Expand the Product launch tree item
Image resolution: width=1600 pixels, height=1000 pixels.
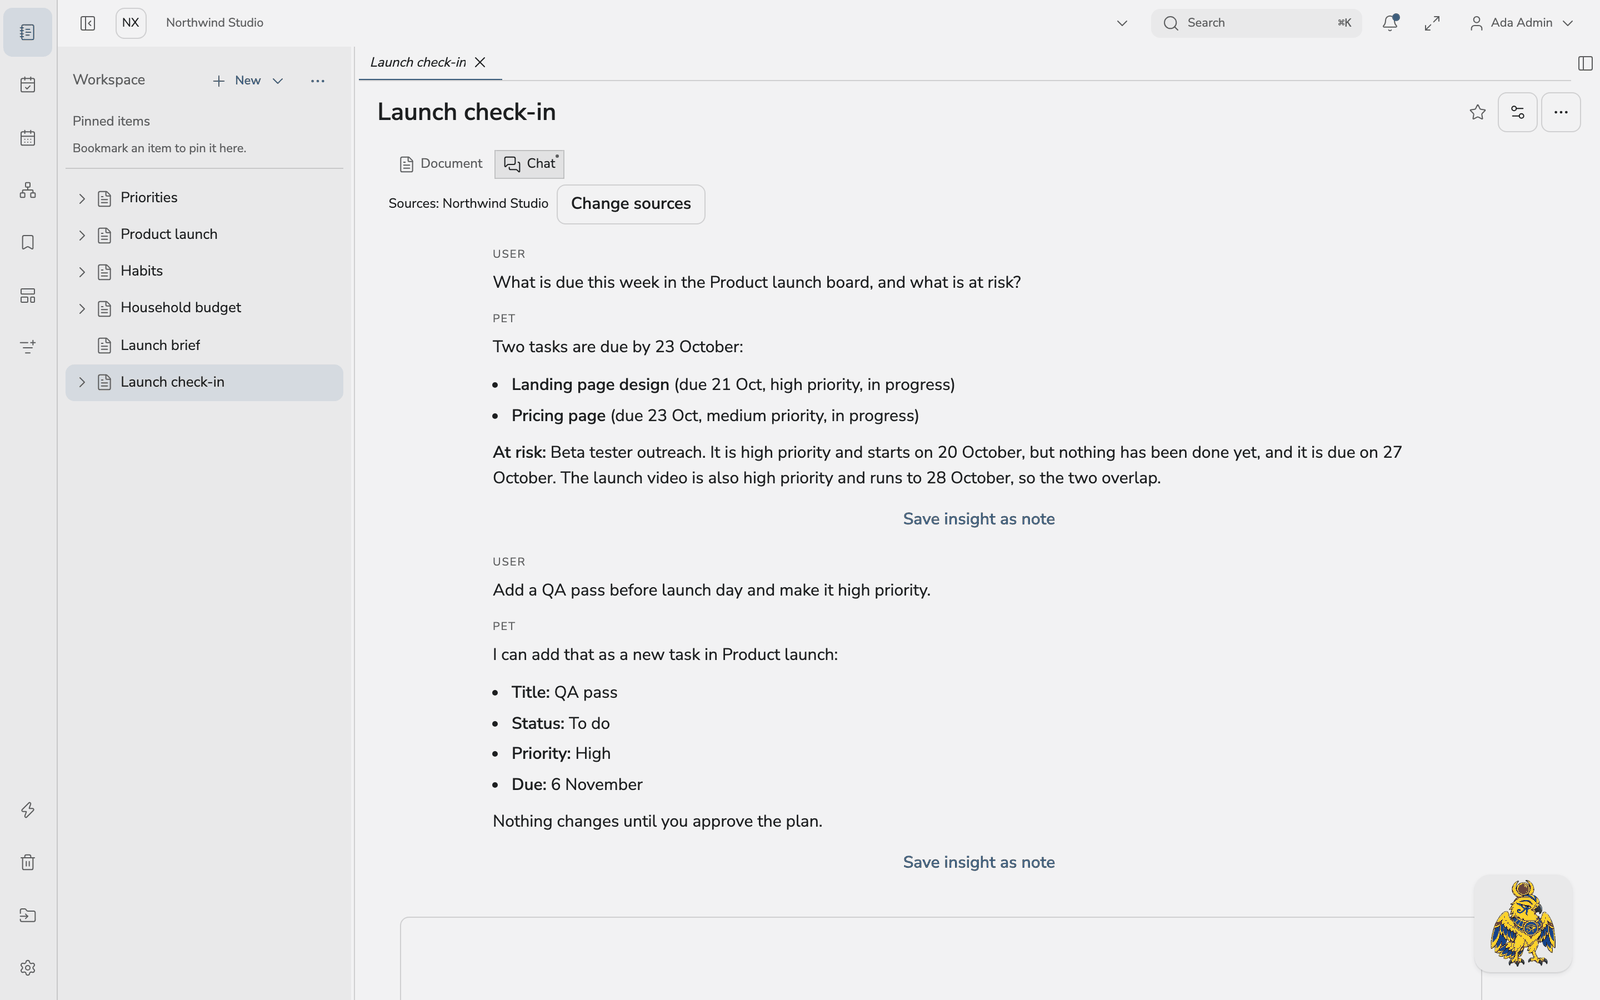tap(82, 235)
